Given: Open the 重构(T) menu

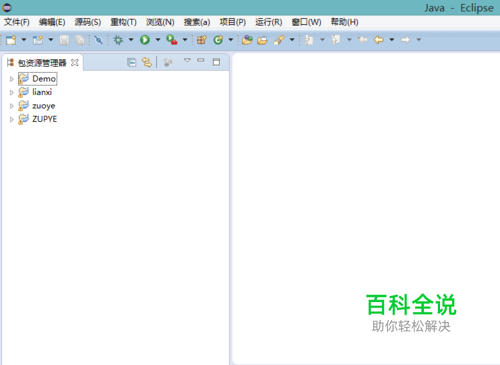Looking at the screenshot, I should 124,22.
